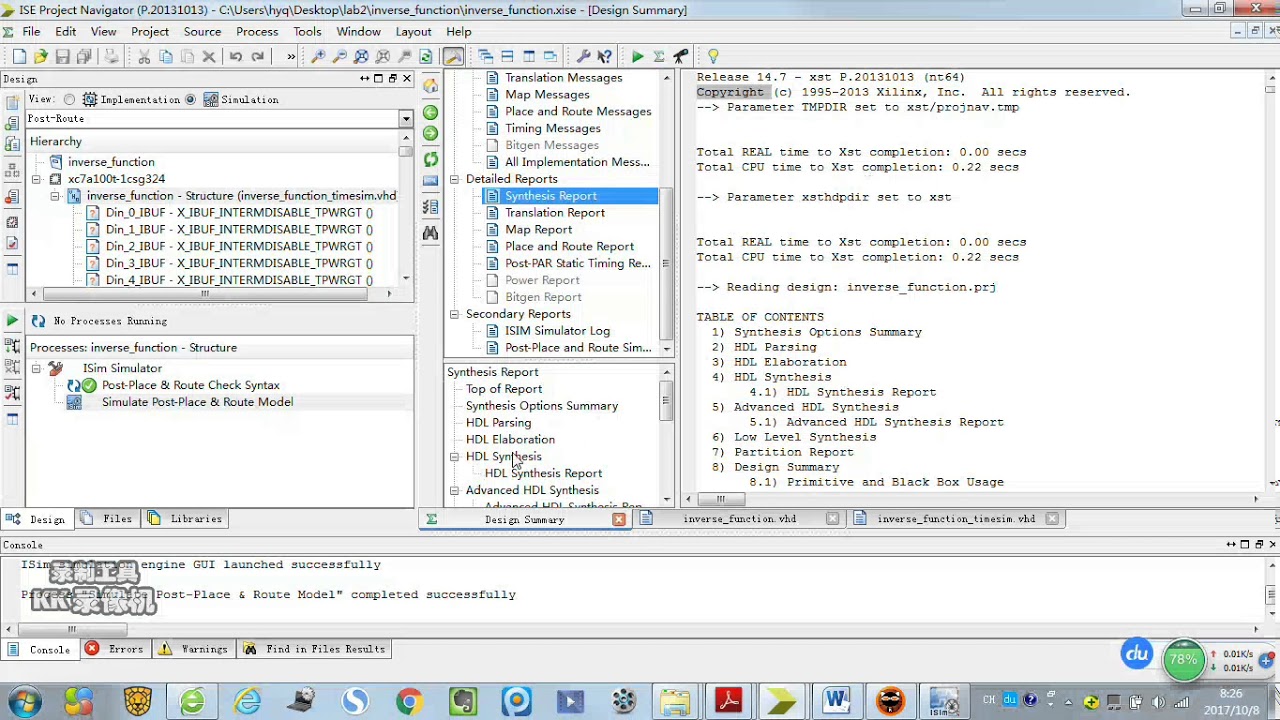
Task: Click the green Run arrow icon
Action: coord(637,57)
